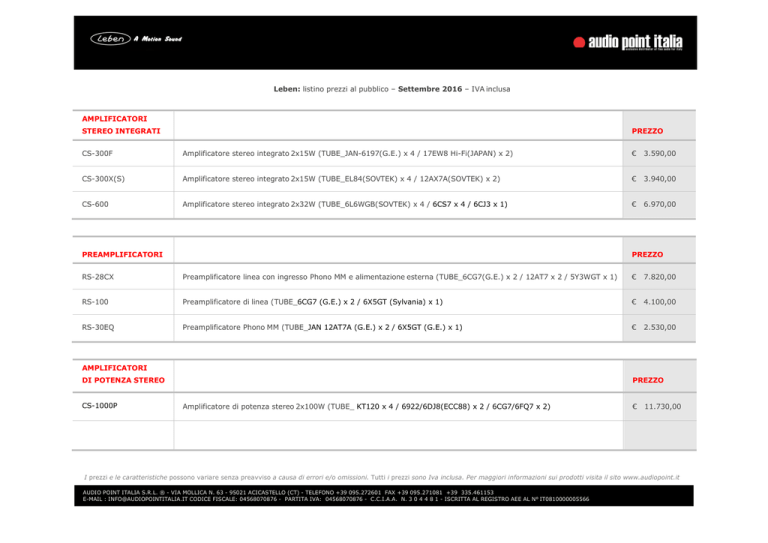Image resolution: width=768 pixels, height=543 pixels.
Task: Click the 'AMPLIFICATORI DI POTENZA STEREO' section header
Action: (123, 374)
